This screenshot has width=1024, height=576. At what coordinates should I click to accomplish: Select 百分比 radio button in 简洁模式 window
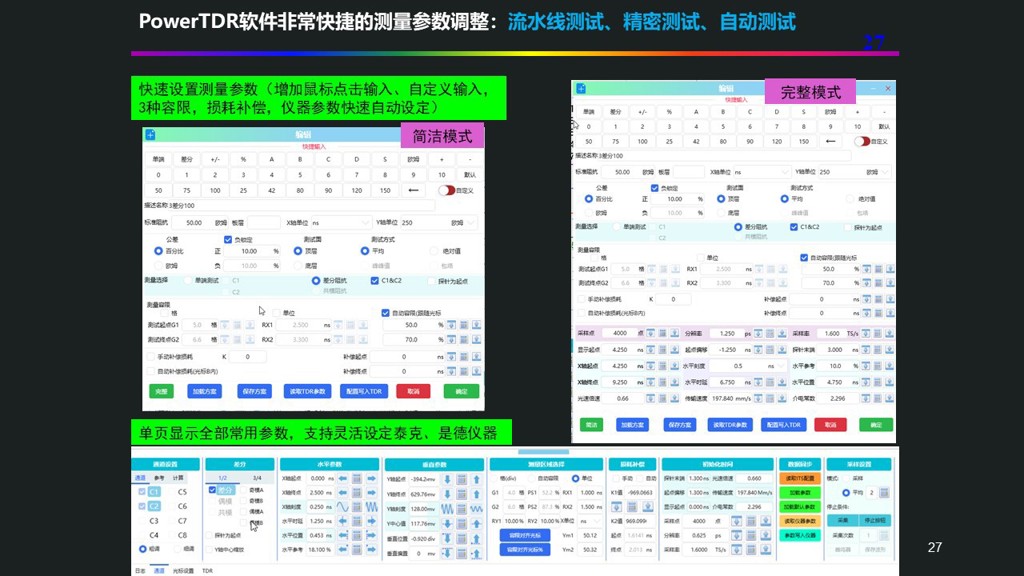click(x=158, y=251)
